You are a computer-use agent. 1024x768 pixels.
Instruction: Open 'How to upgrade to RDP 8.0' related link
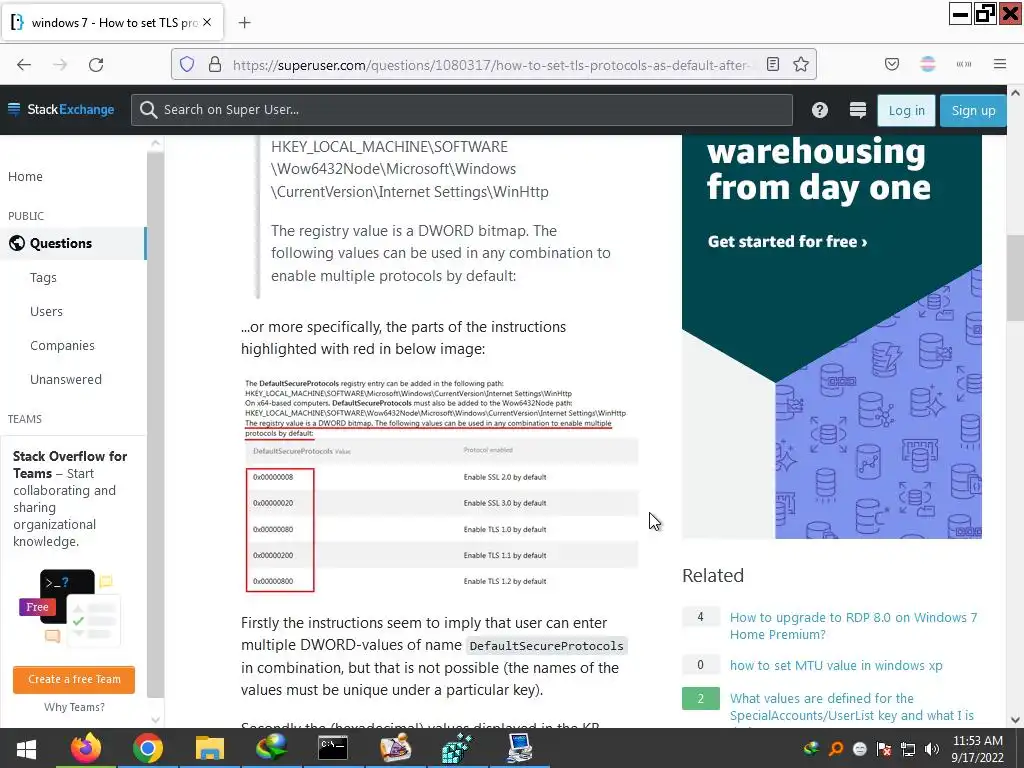click(853, 626)
